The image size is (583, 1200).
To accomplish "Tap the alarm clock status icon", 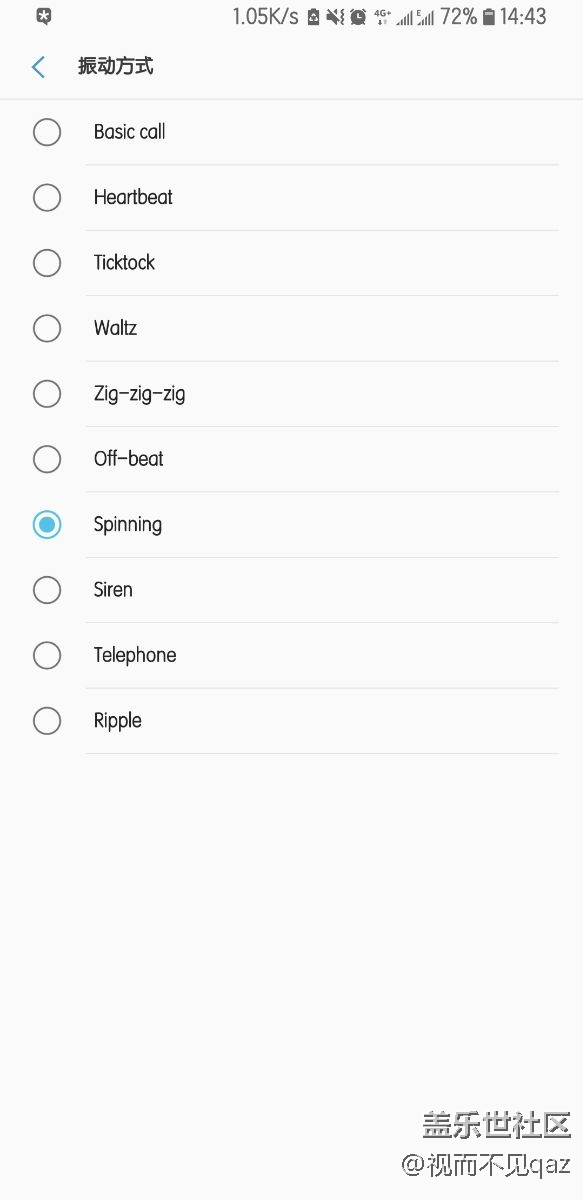I will coord(358,17).
